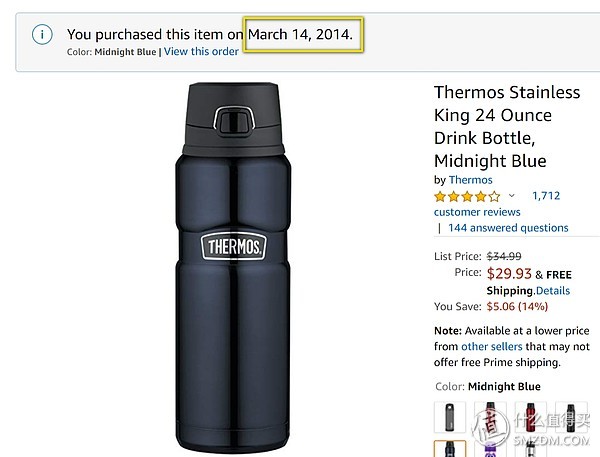
Task: Select the highlighted Midnight Blue swatch
Action: tap(450, 449)
